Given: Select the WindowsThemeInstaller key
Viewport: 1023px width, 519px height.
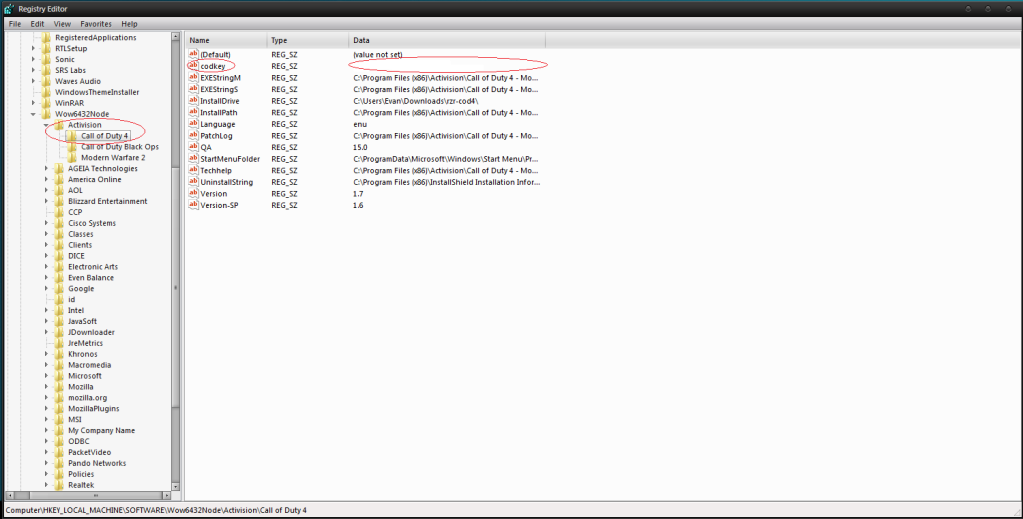Looking at the screenshot, I should pos(97,92).
